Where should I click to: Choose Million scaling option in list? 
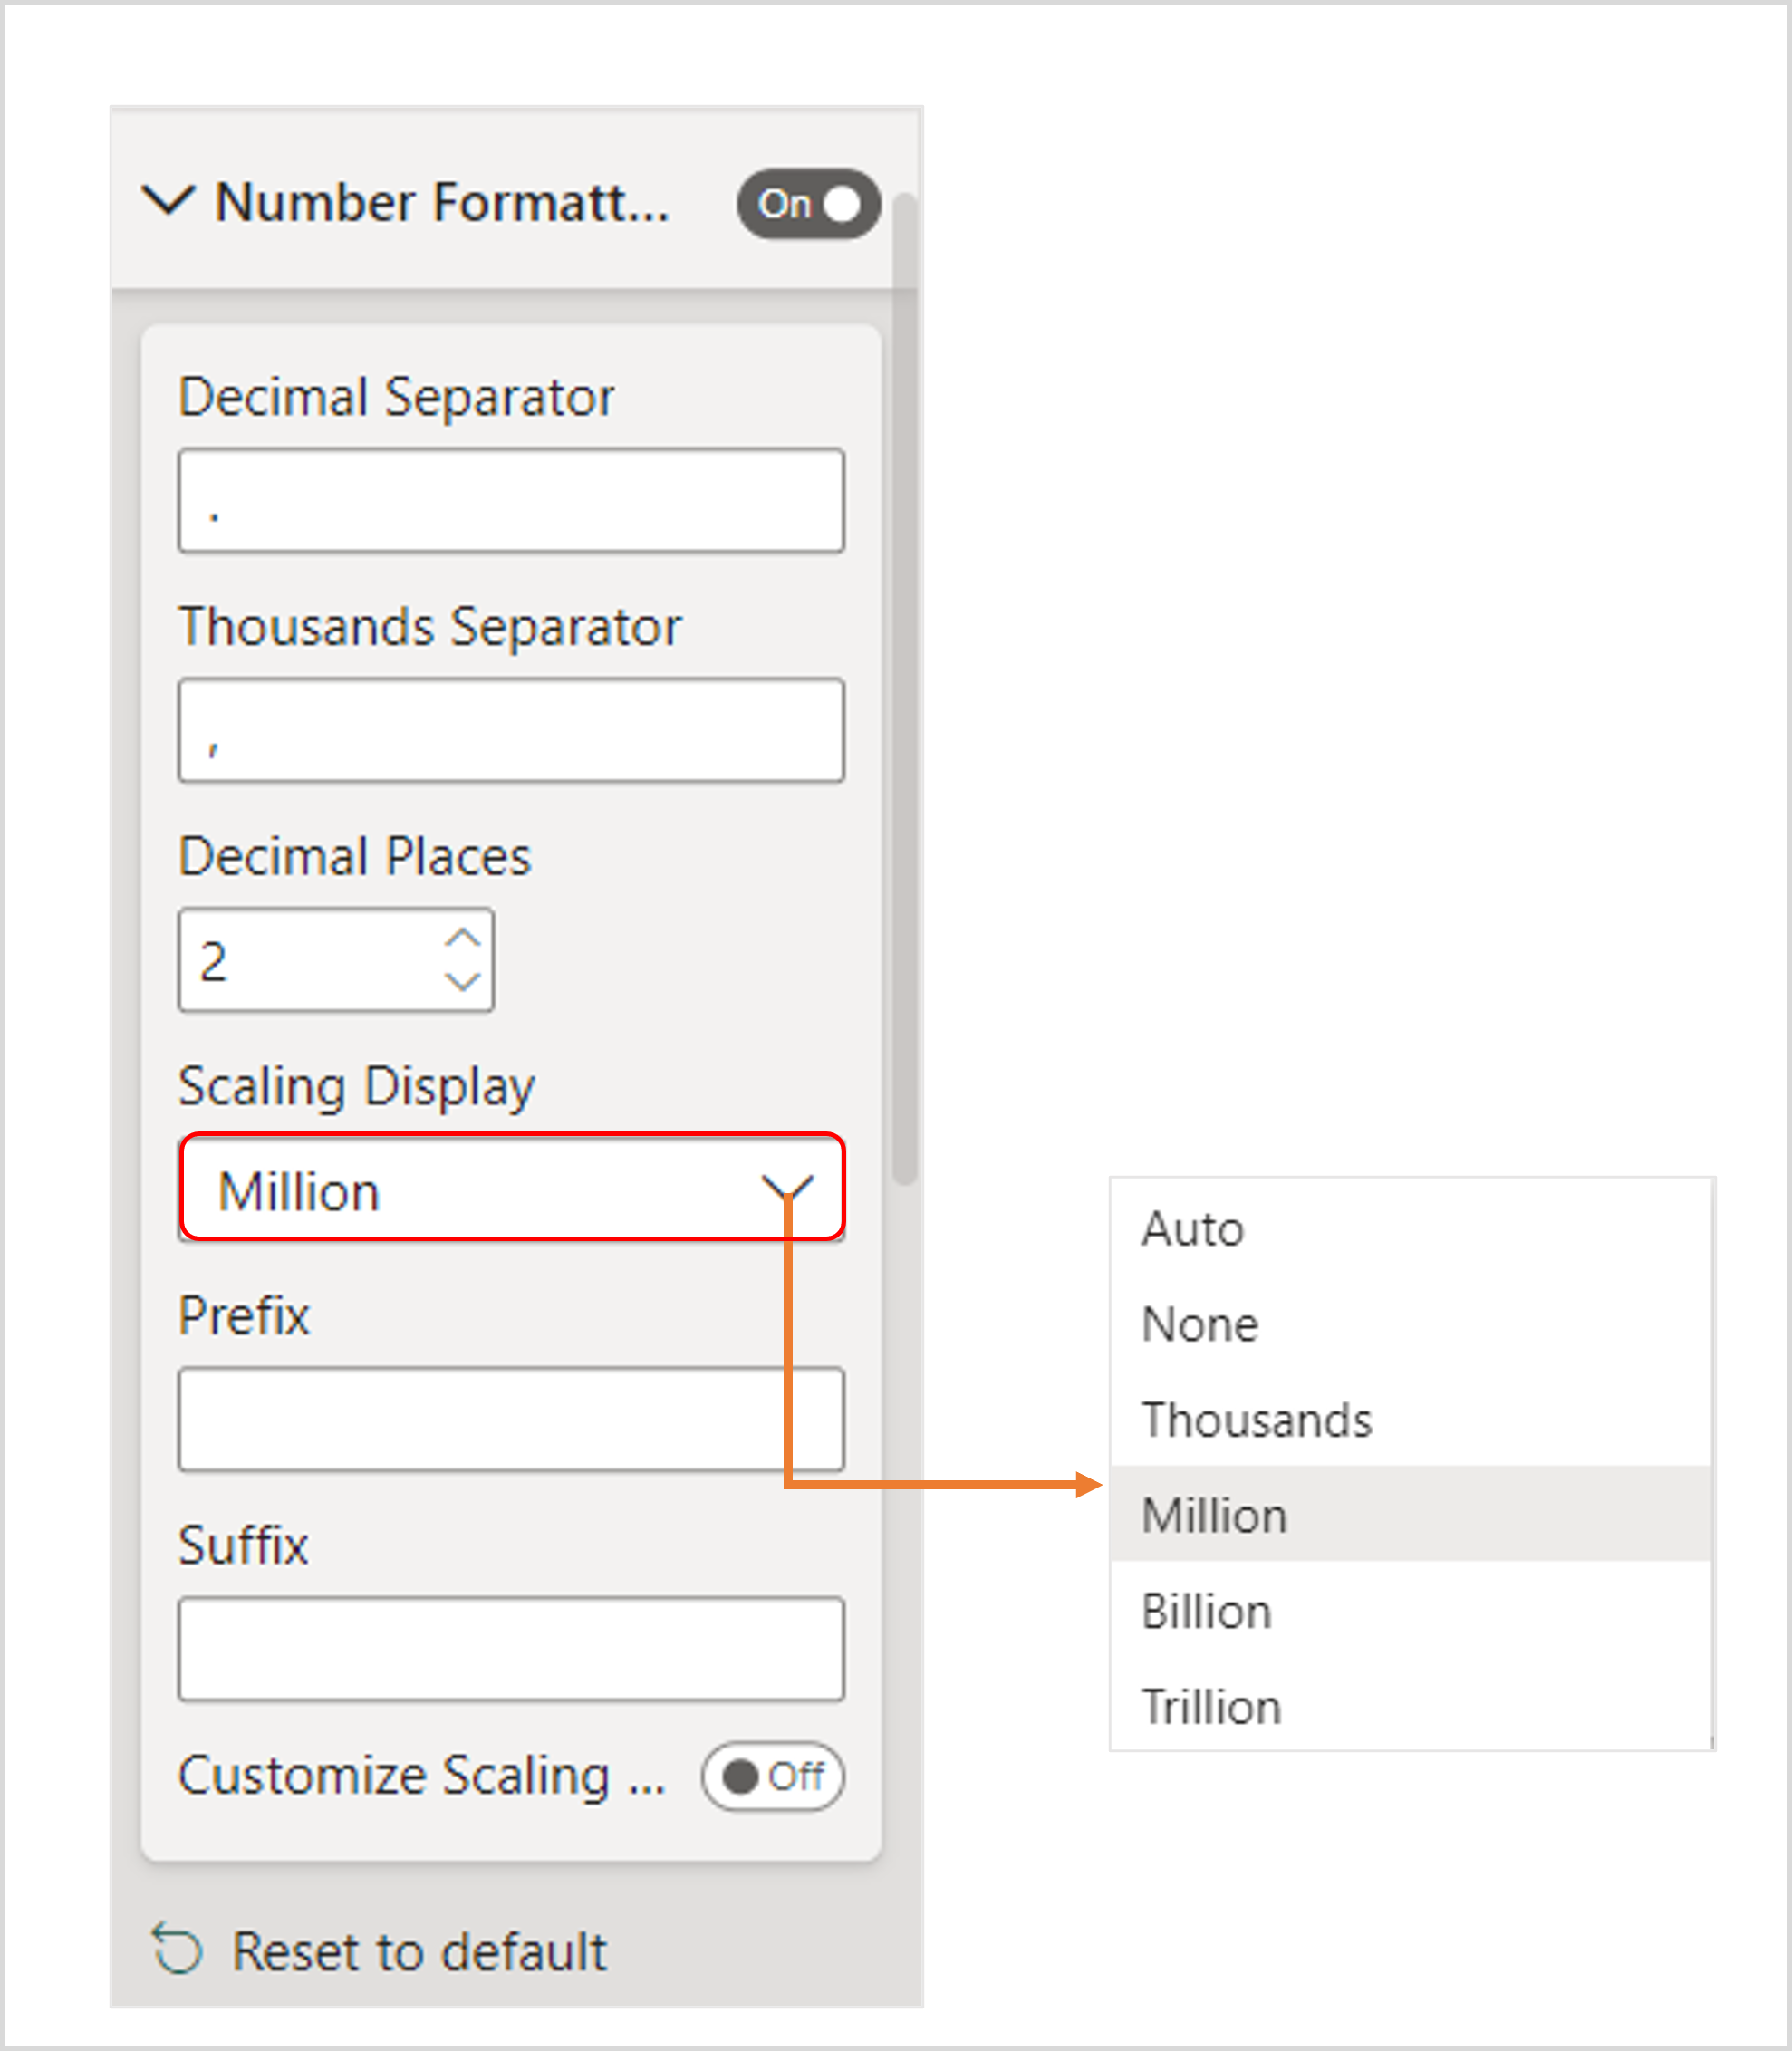(1214, 1515)
